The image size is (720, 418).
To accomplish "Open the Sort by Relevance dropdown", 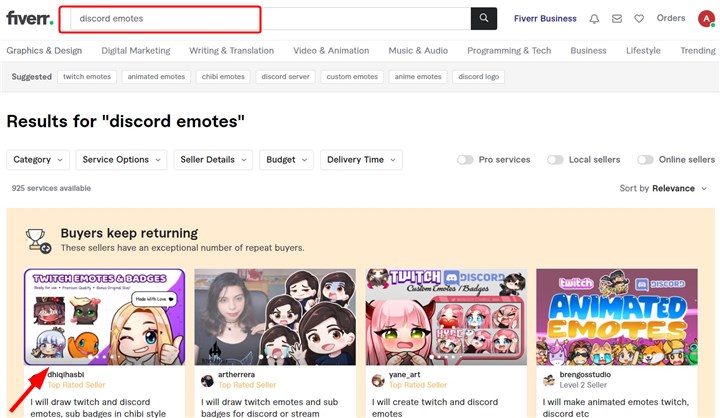I will pos(663,188).
